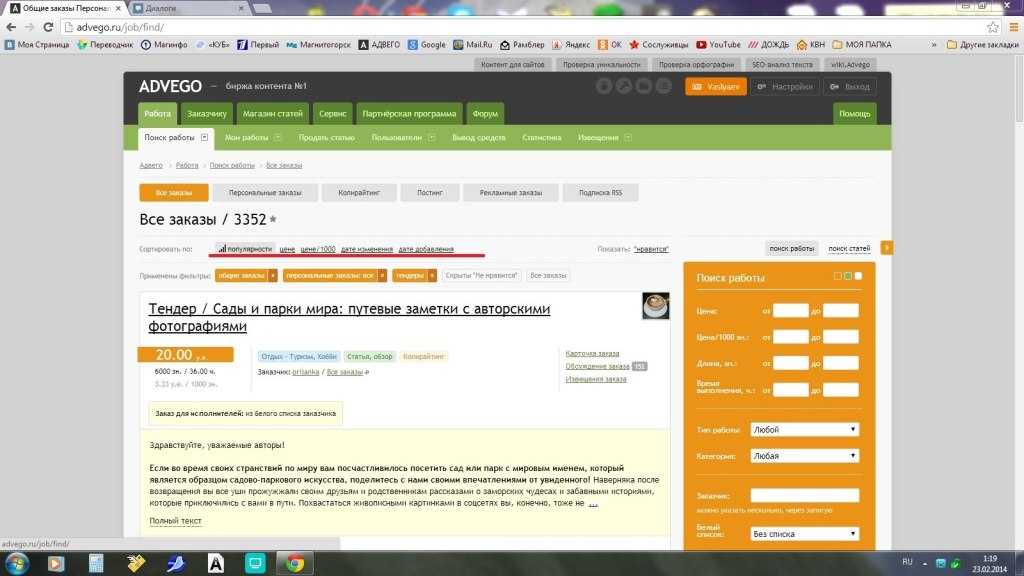Image resolution: width=1024 pixels, height=576 pixels.
Task: Select orange square in Поиск работы header
Action: (837, 276)
